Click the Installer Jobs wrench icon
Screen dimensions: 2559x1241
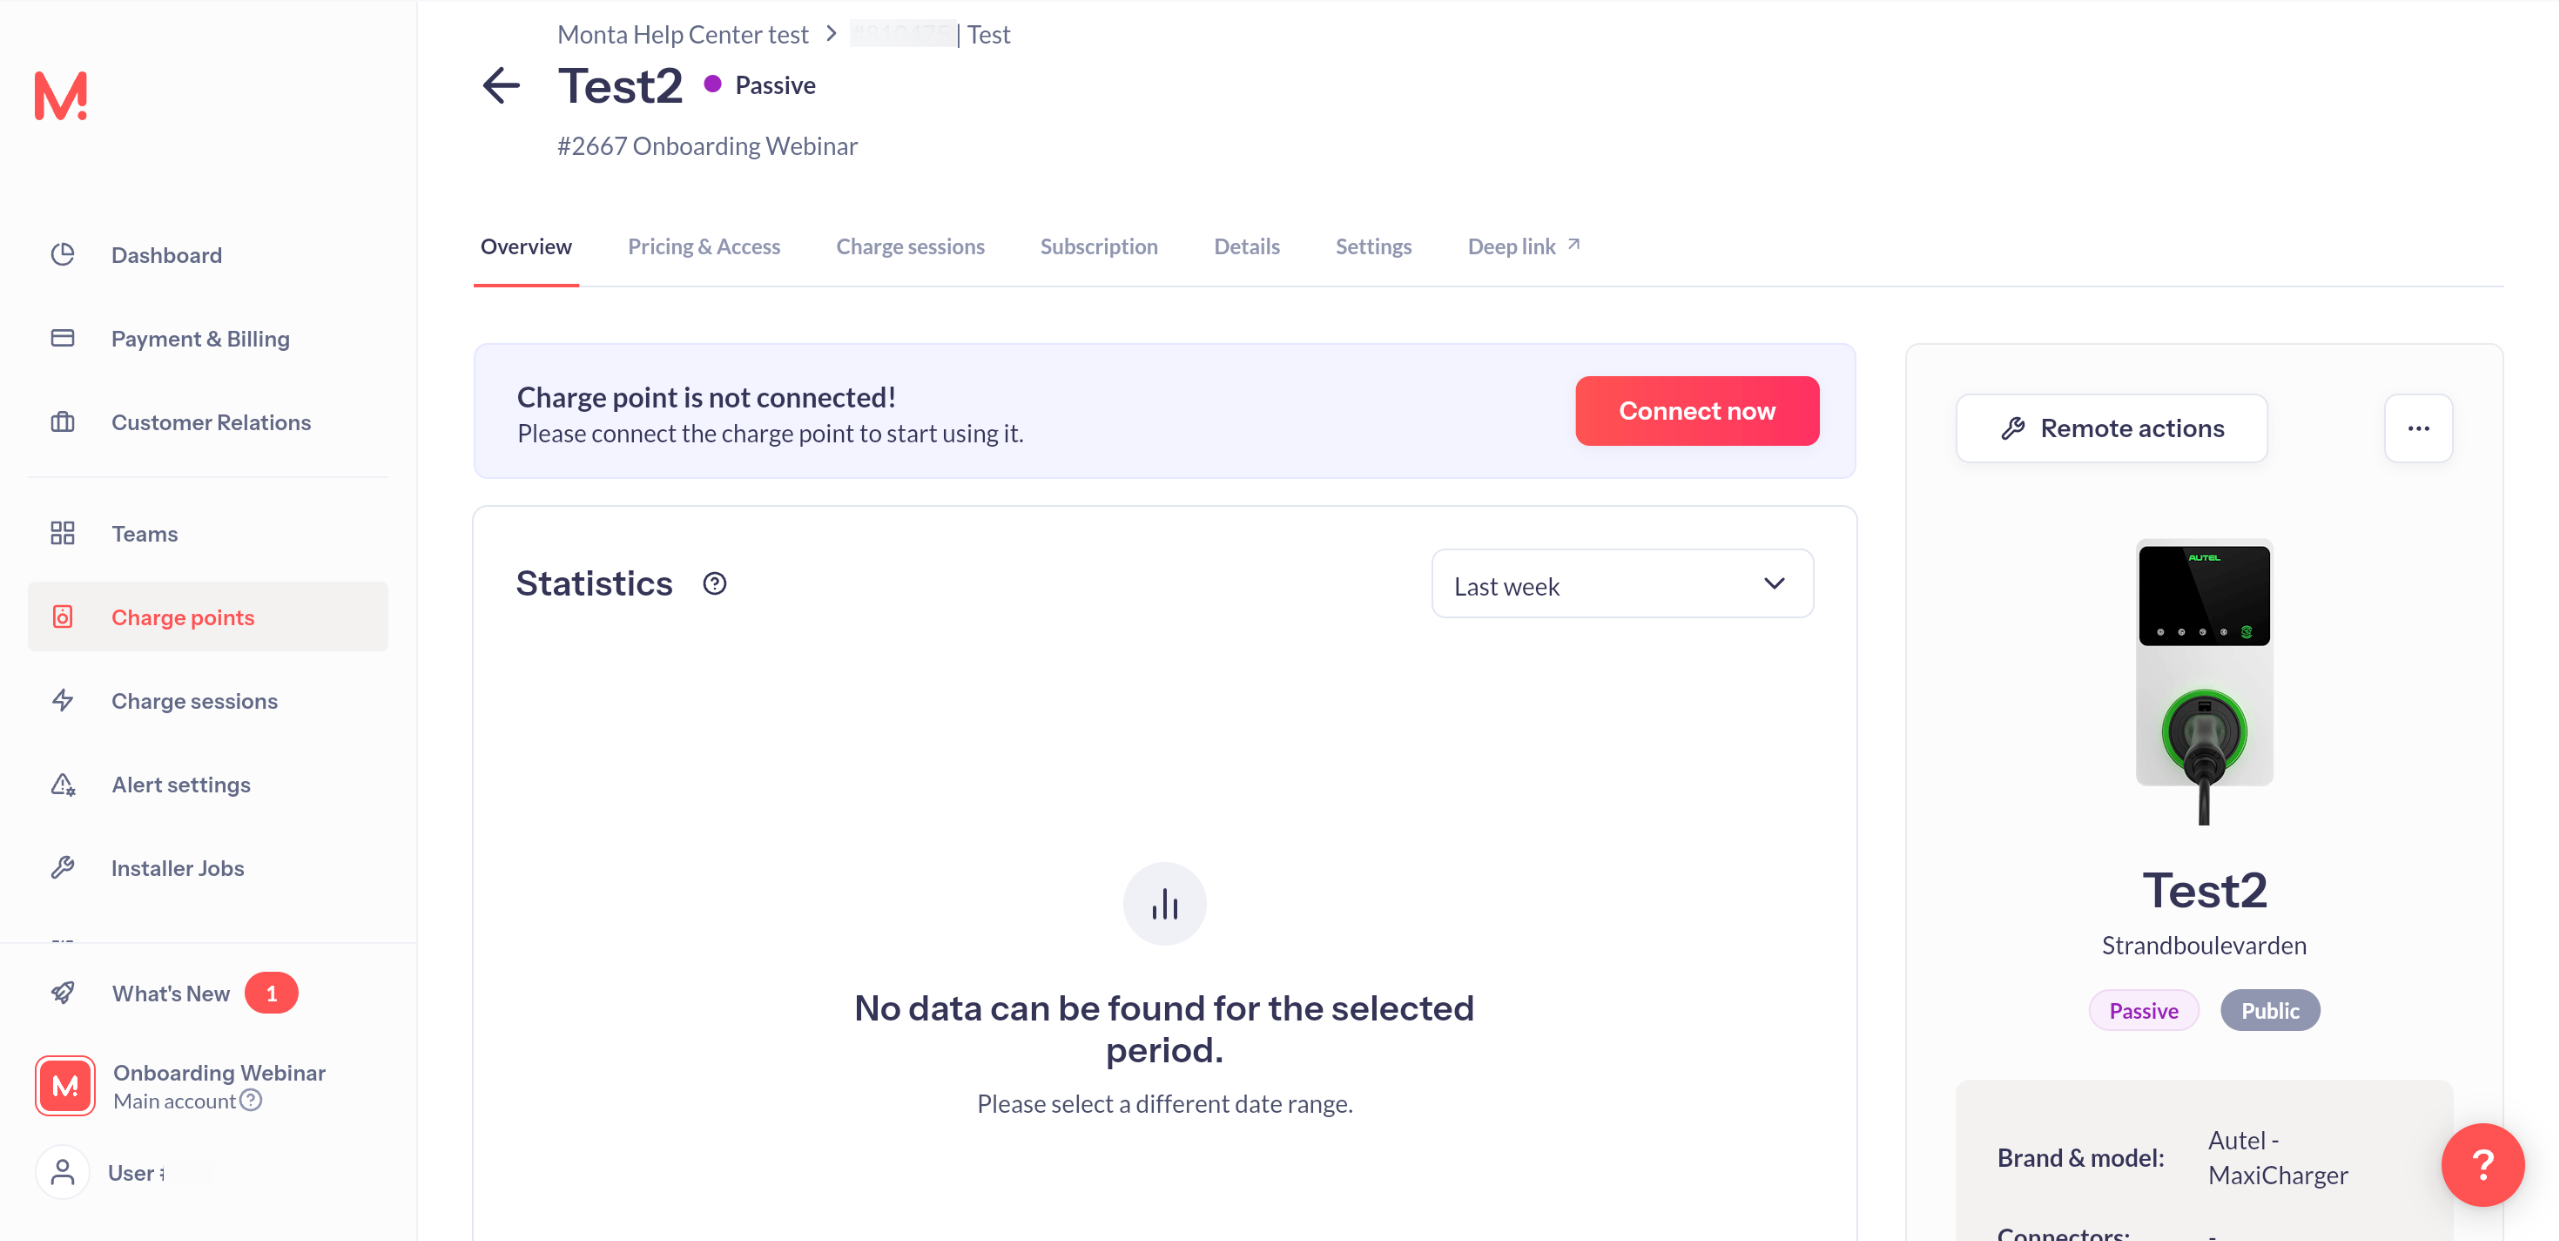tap(63, 868)
